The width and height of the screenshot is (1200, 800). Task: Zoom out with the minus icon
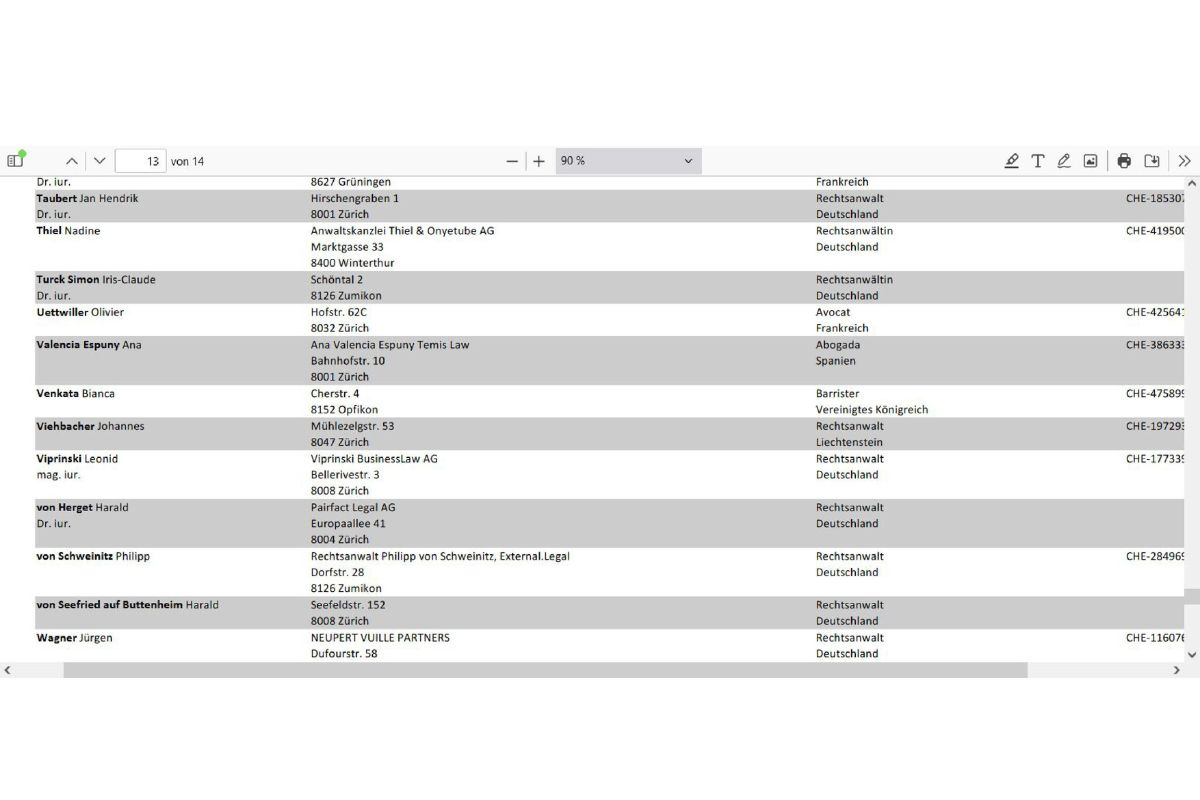pos(512,161)
